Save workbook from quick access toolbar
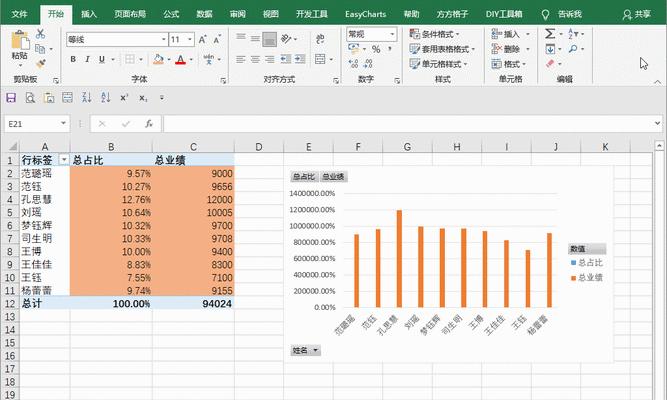This screenshot has height=400, width=667. [x=11, y=98]
